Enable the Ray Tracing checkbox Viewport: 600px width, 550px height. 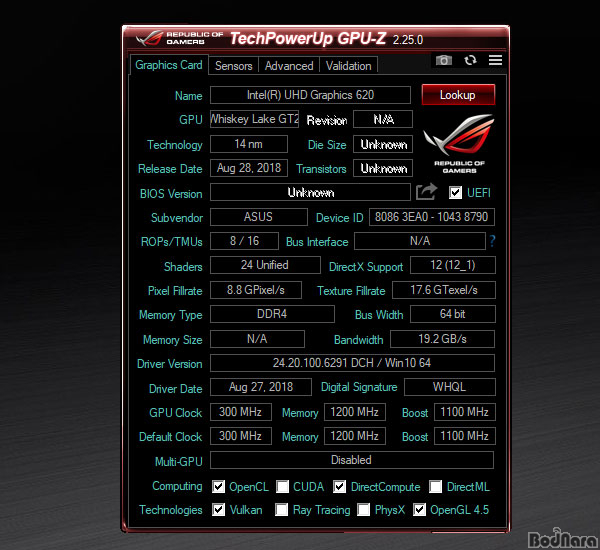click(282, 509)
